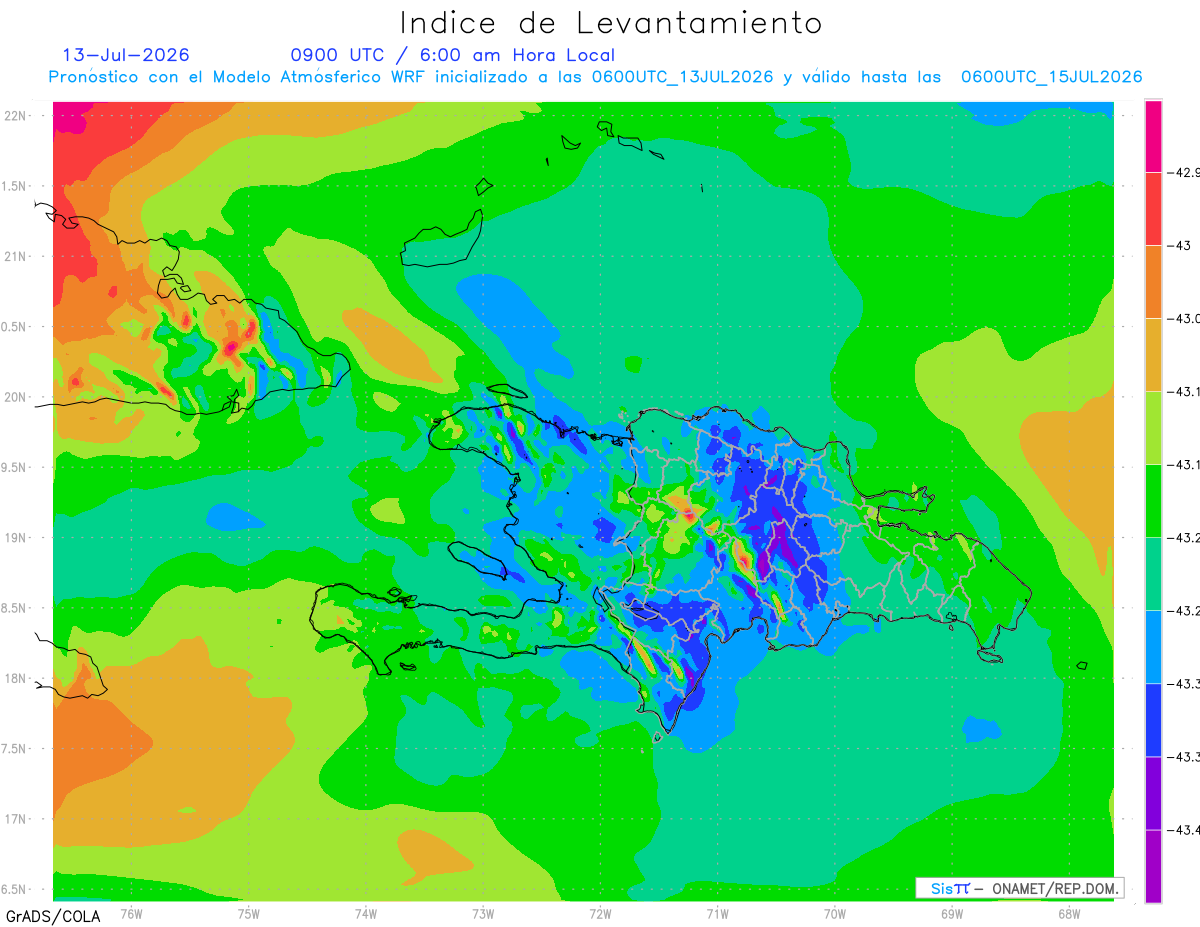Click the '-43.4' colorbar label
The height and width of the screenshot is (927, 1200).
1185,829
